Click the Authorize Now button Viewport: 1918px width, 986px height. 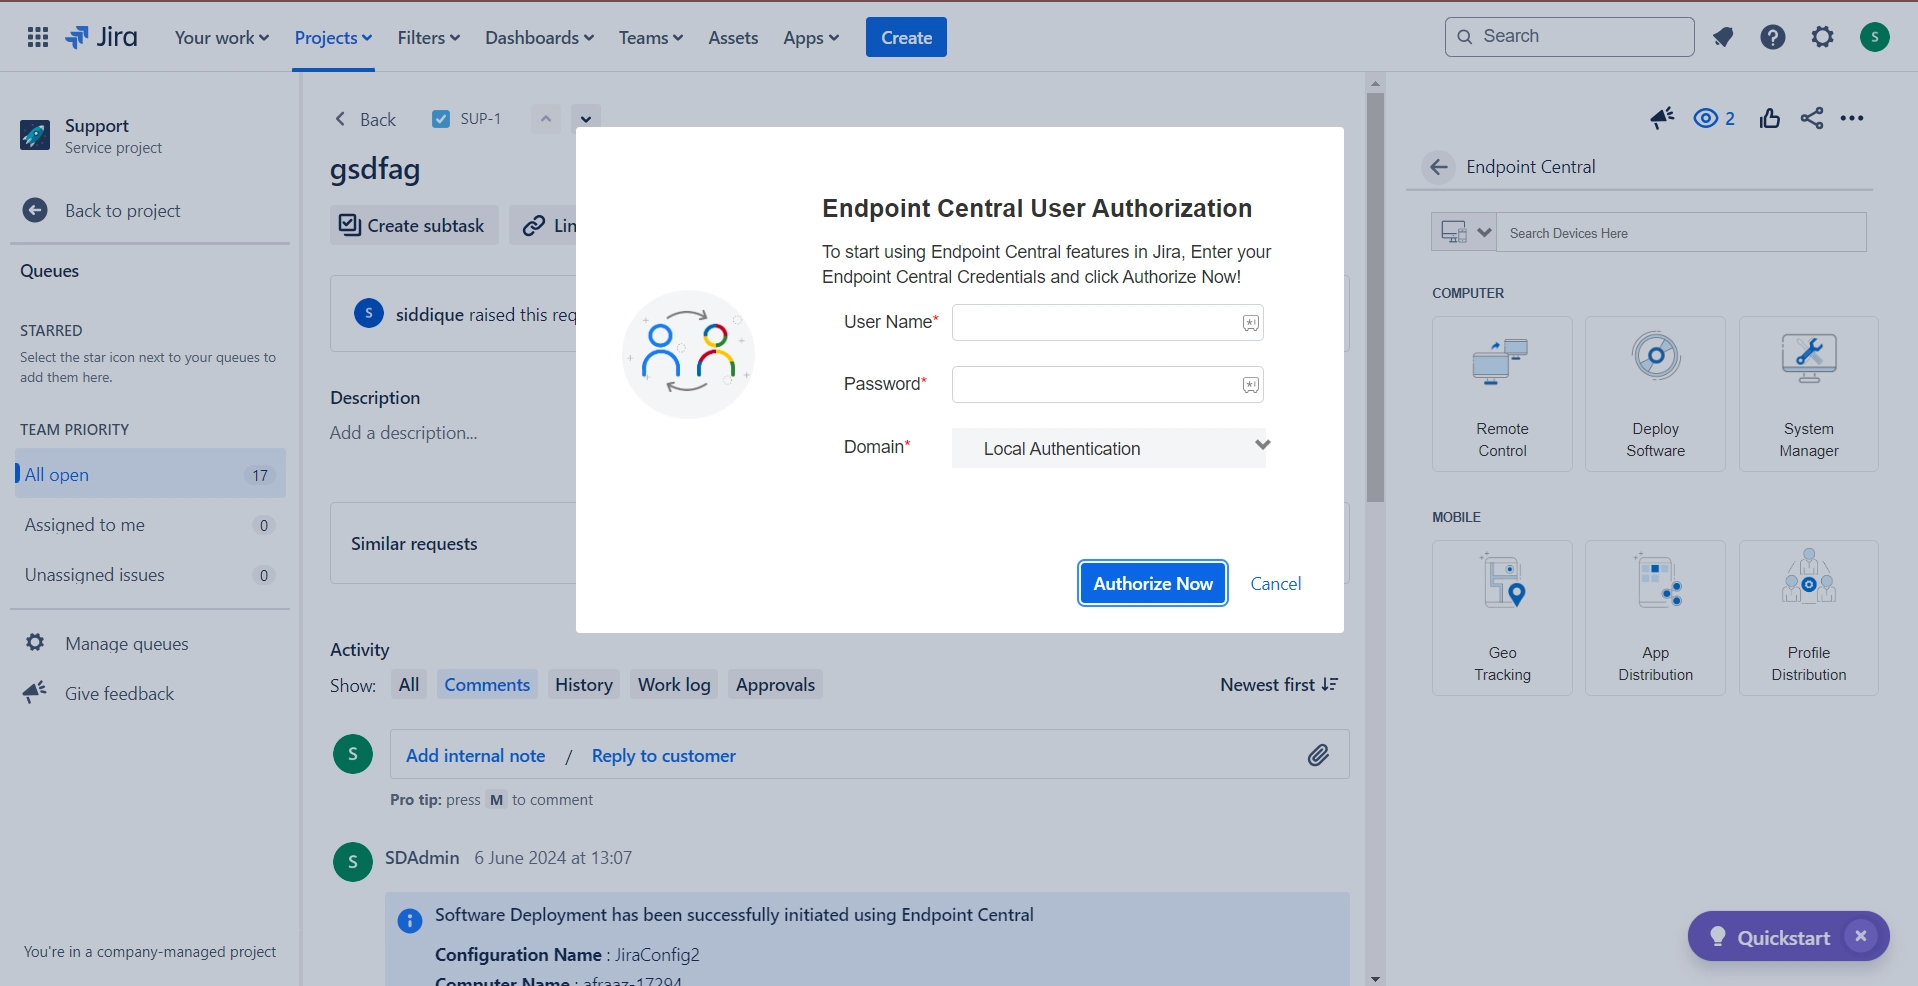click(x=1153, y=583)
